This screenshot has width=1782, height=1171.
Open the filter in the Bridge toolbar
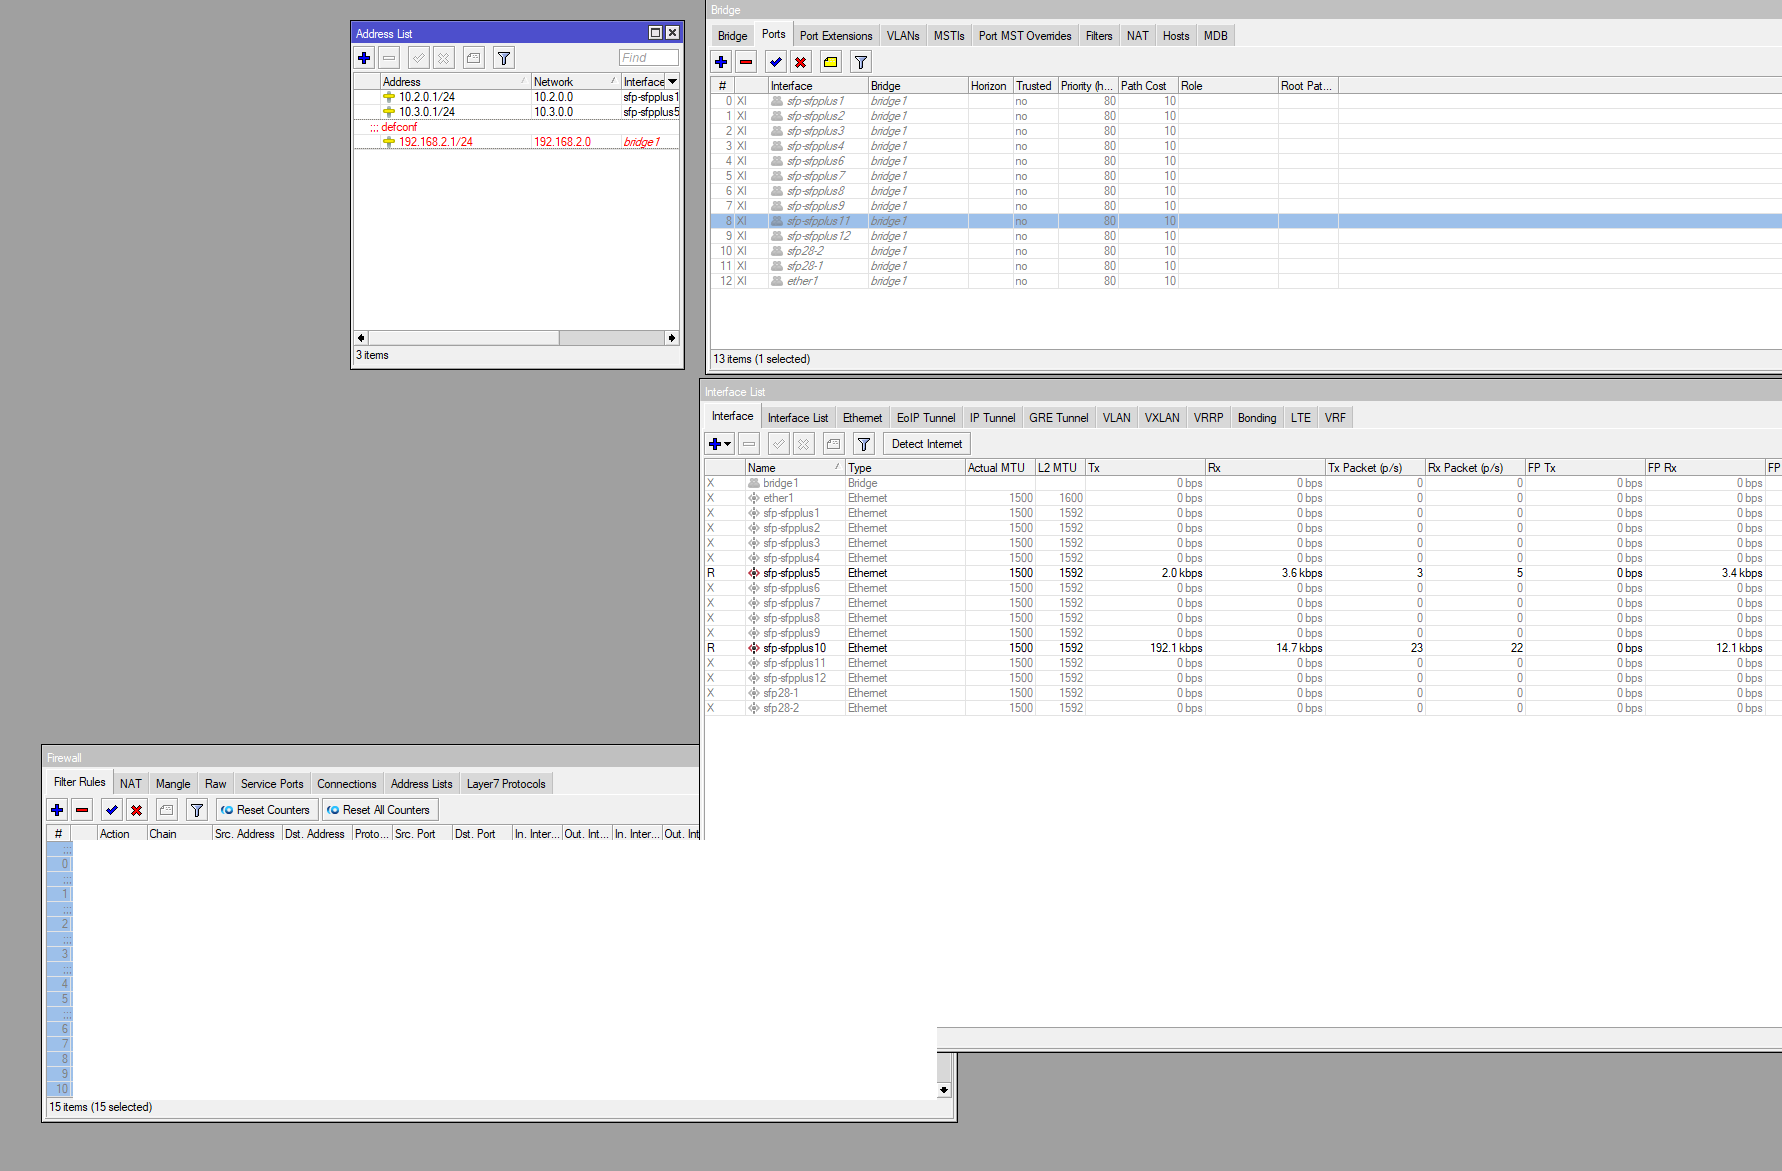tap(861, 62)
